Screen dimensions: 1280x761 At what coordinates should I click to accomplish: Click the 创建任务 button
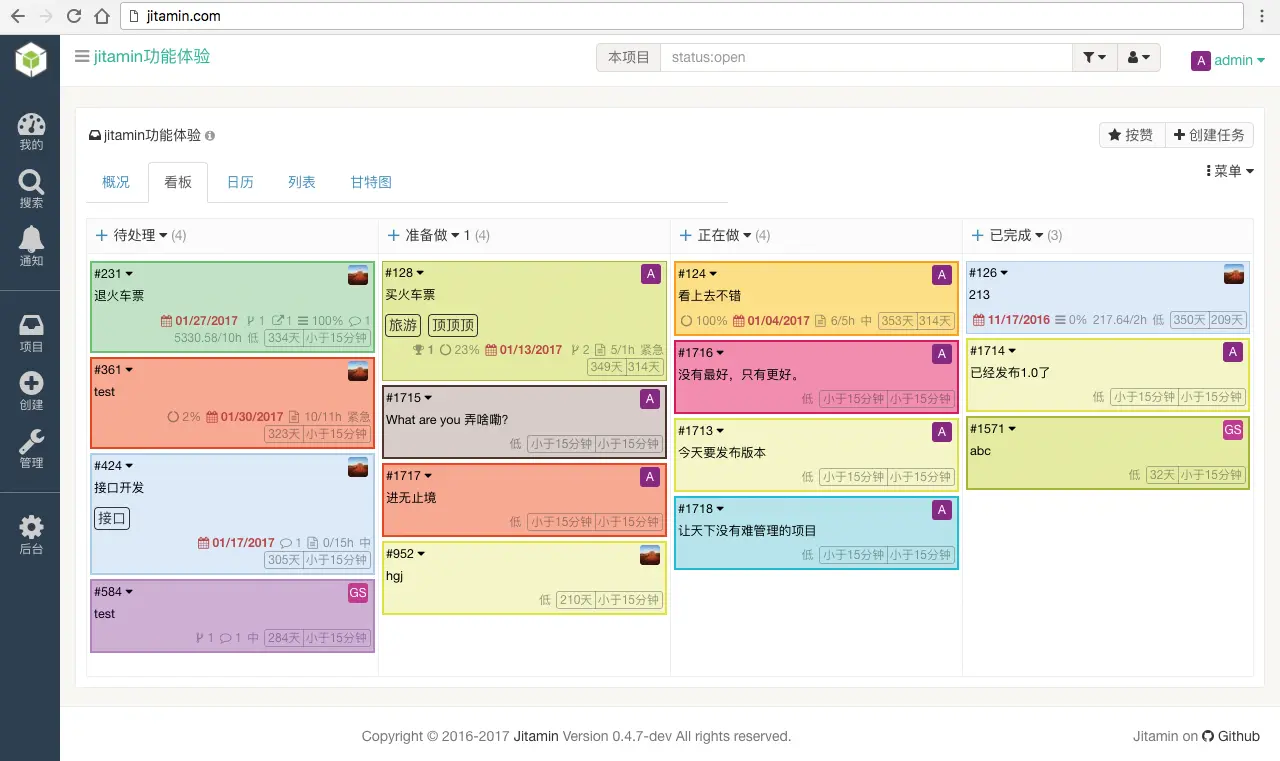click(1209, 135)
